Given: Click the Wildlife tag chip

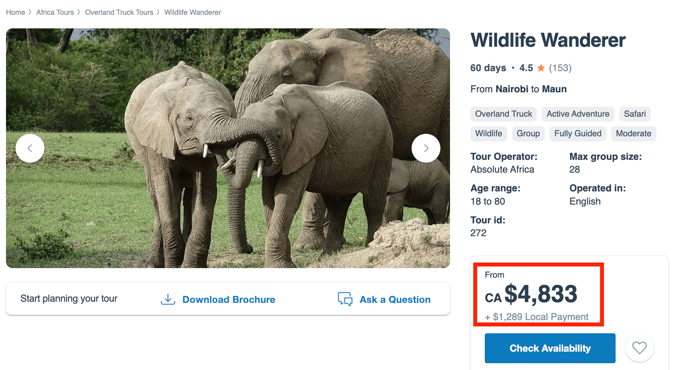Looking at the screenshot, I should (x=488, y=133).
